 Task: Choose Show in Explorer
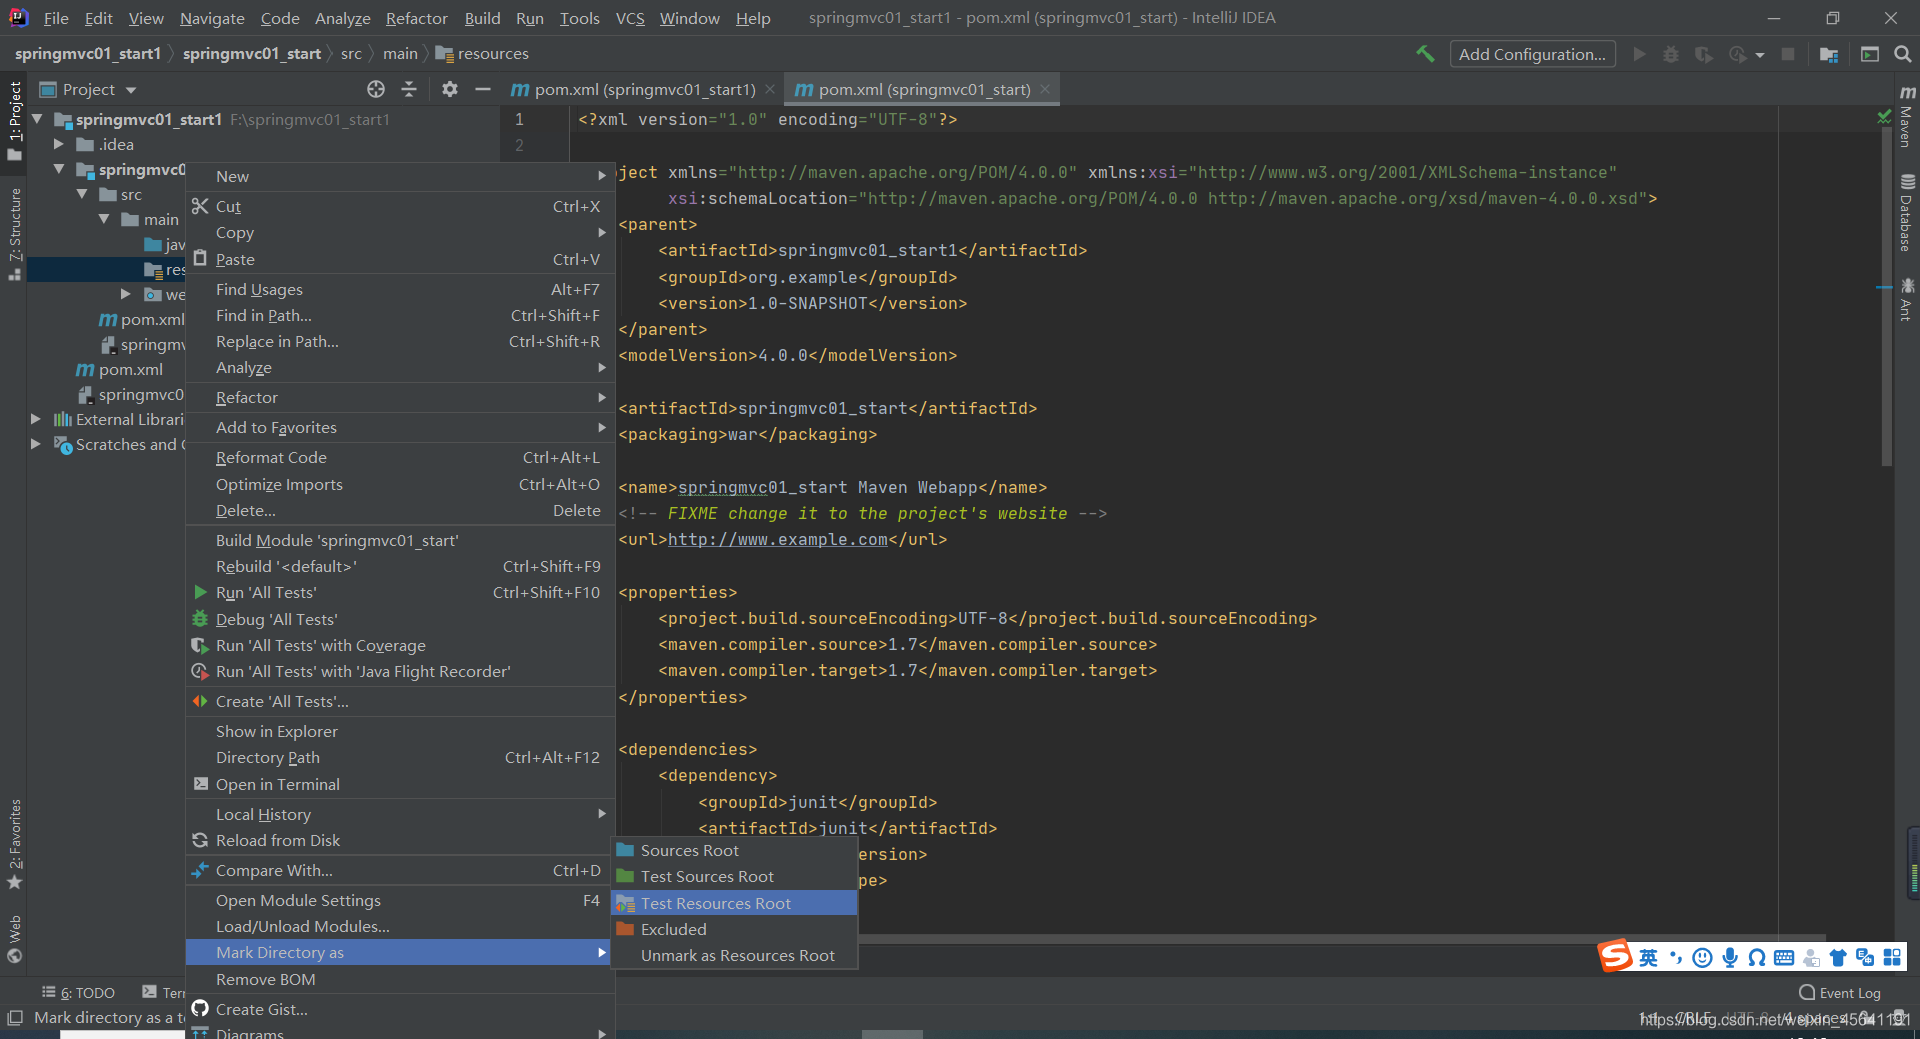tap(401, 731)
